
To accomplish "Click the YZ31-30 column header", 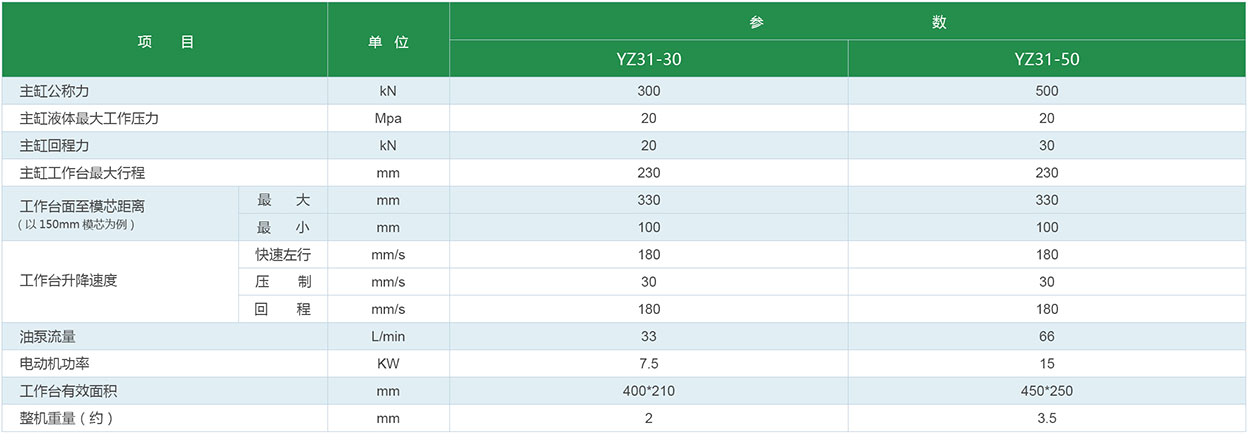I will pos(648,59).
